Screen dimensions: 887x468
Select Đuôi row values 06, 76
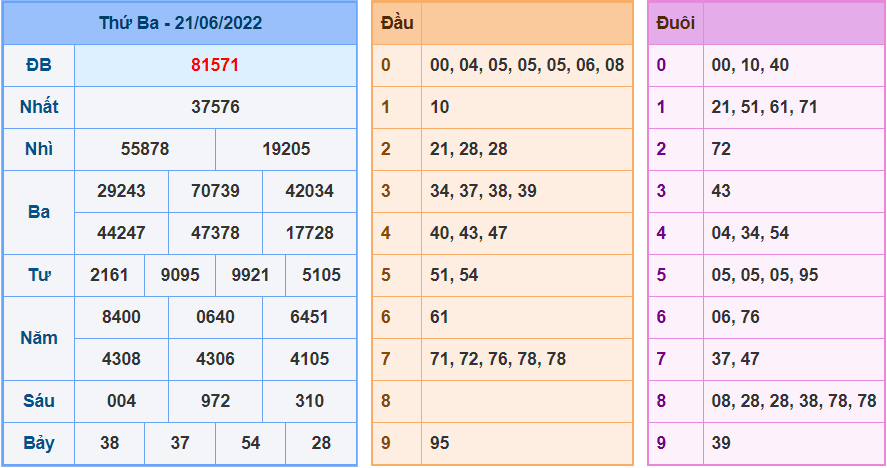735,317
